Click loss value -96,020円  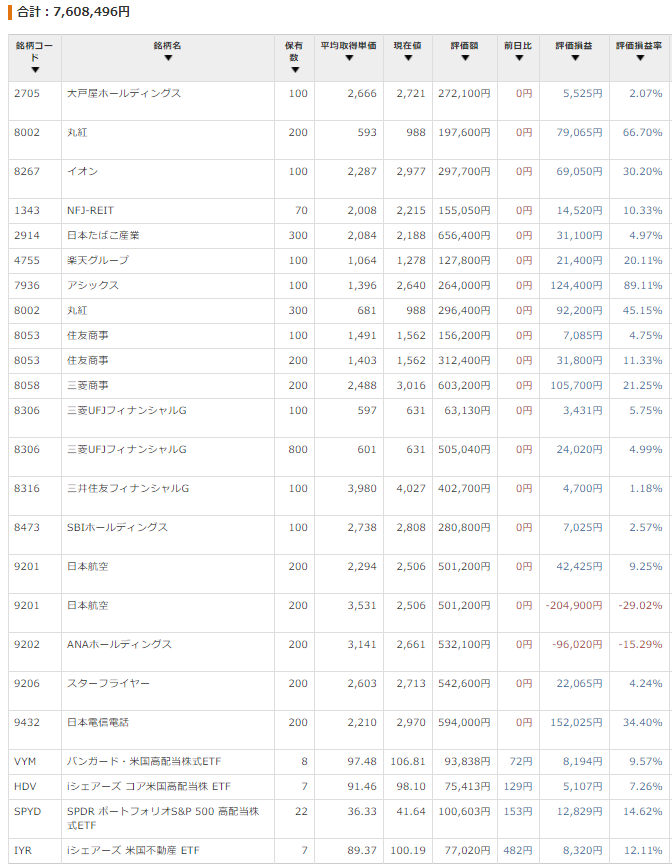(x=577, y=644)
